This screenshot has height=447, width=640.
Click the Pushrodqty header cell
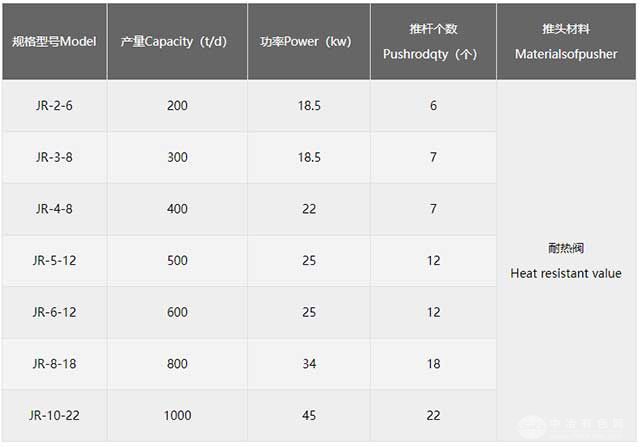tap(433, 41)
